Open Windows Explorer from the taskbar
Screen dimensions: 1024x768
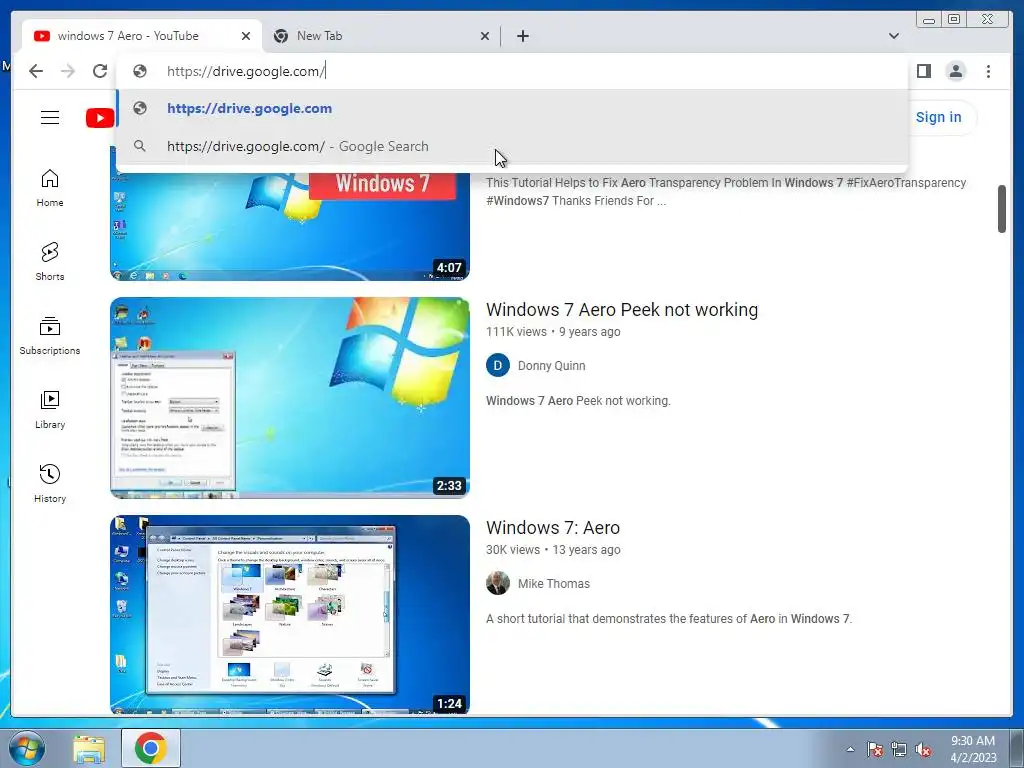89,749
